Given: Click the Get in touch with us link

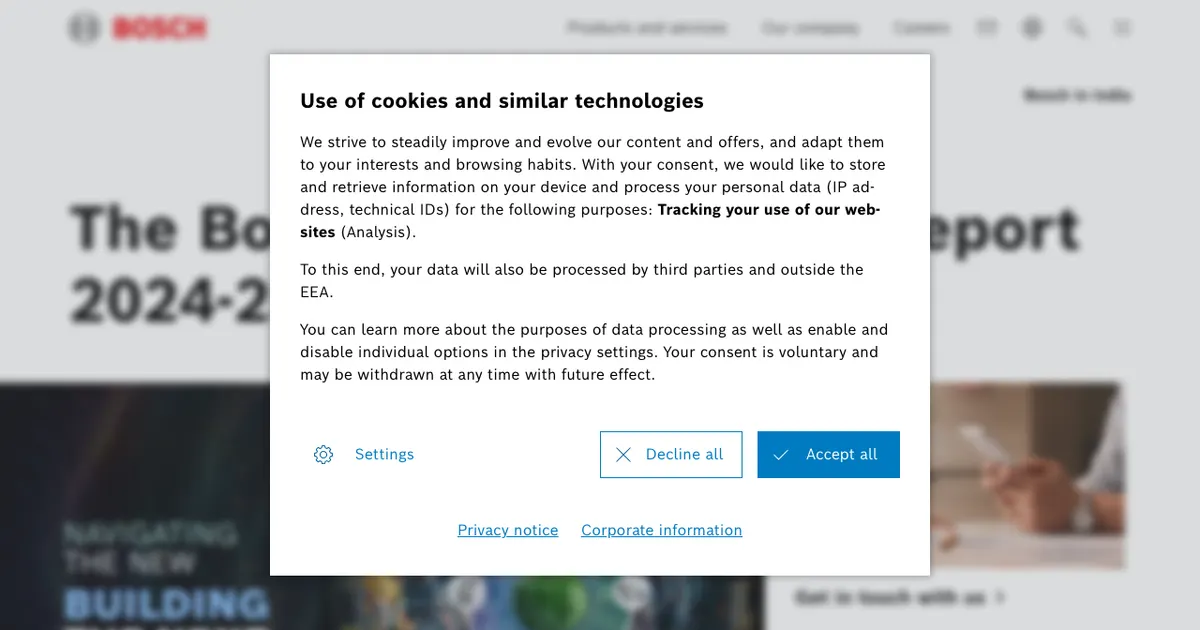Looking at the screenshot, I should 900,598.
